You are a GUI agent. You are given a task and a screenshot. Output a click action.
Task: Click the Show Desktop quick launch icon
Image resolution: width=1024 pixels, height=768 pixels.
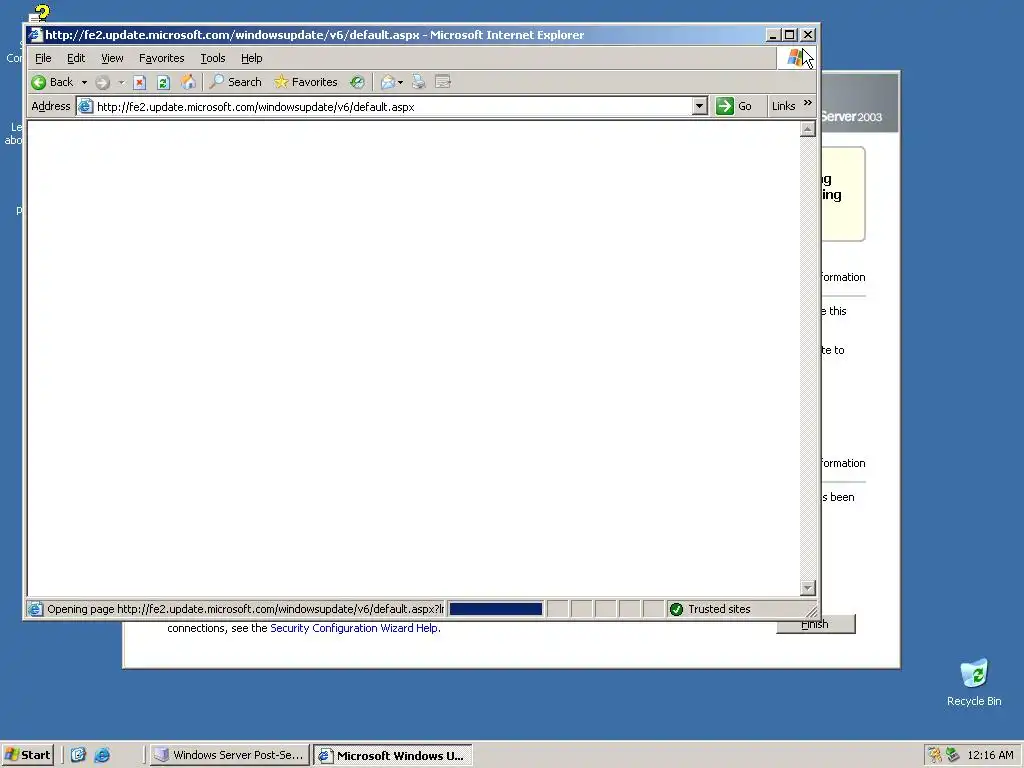[x=78, y=755]
